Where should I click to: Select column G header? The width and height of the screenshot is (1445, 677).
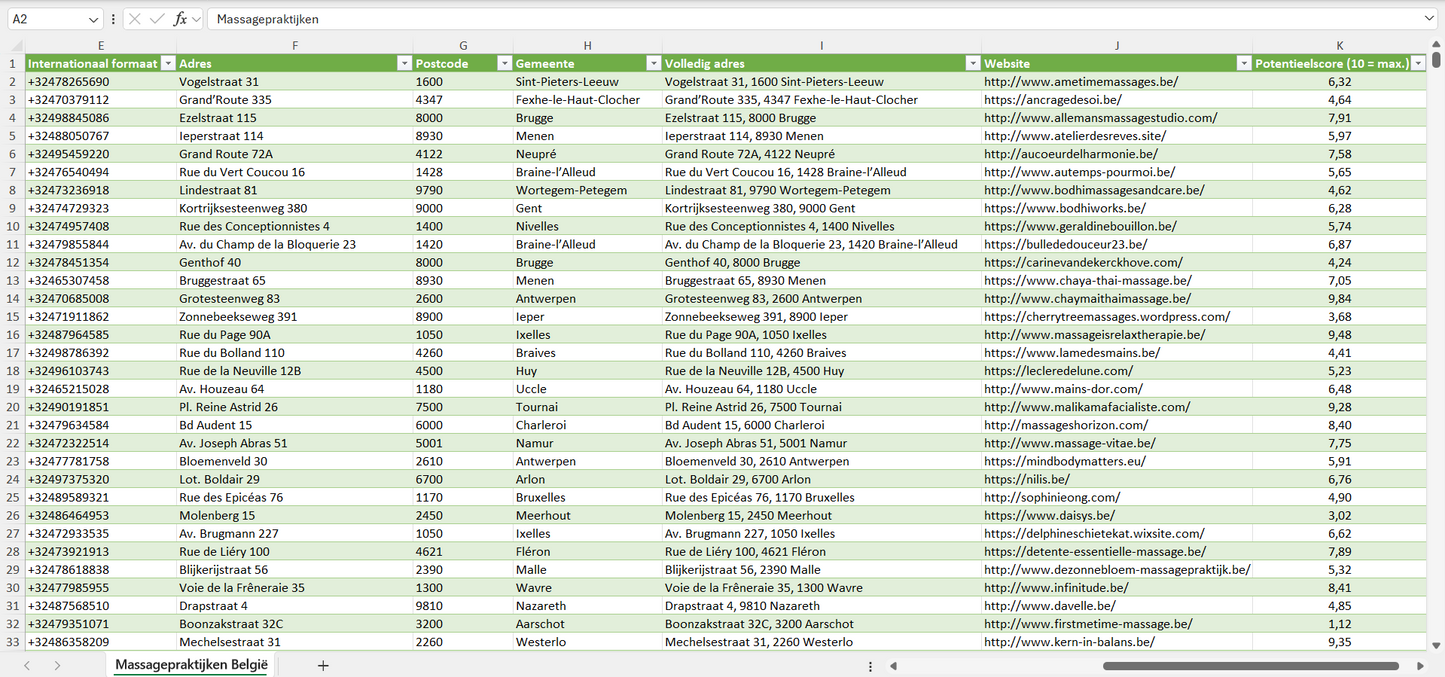[x=463, y=45]
